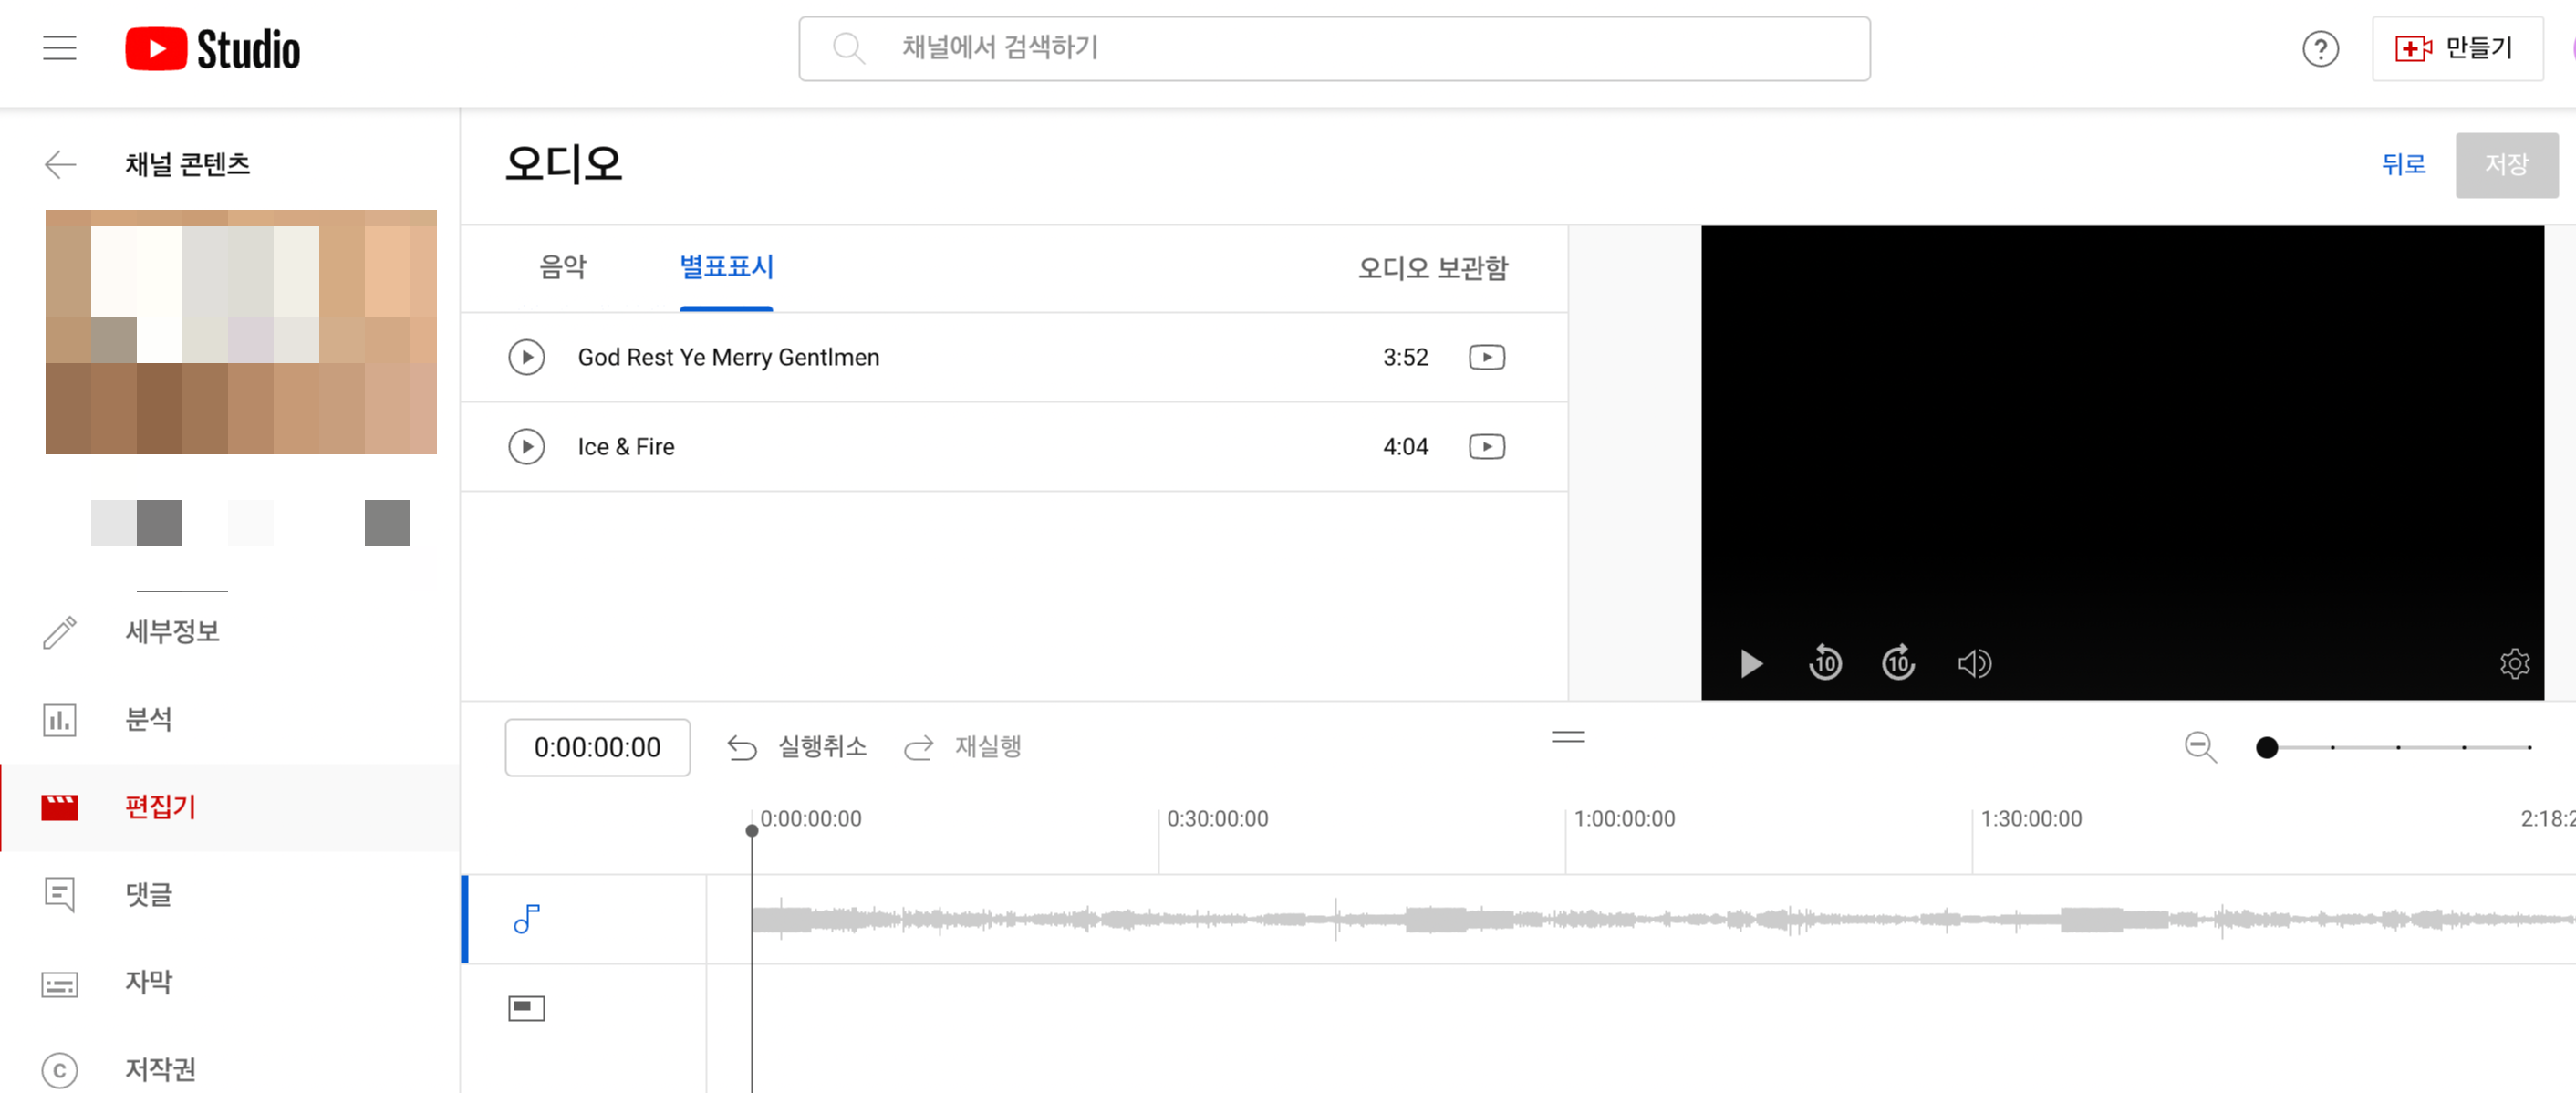
Task: Click the timeline zoom slider handle
Action: (2267, 747)
